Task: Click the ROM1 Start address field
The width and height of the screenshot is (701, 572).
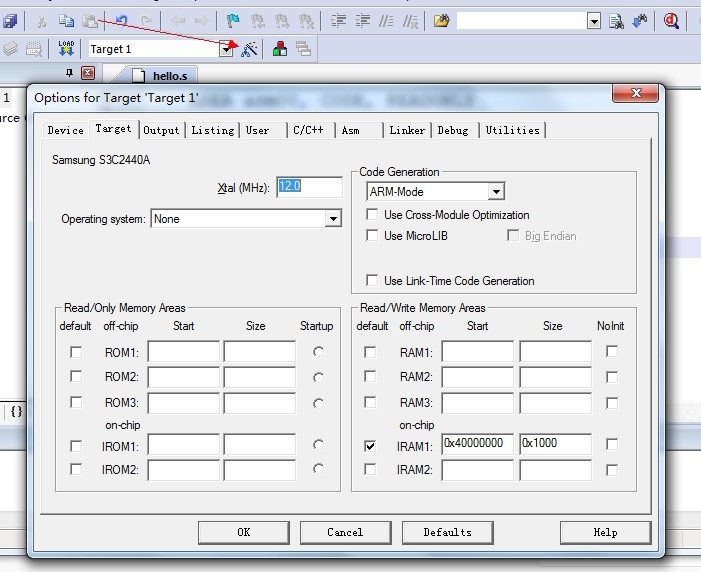Action: 183,352
